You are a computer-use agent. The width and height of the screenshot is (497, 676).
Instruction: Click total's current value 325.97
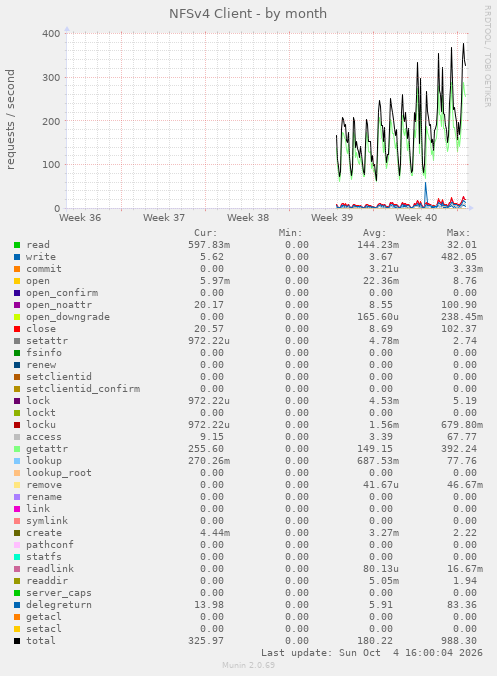206,641
